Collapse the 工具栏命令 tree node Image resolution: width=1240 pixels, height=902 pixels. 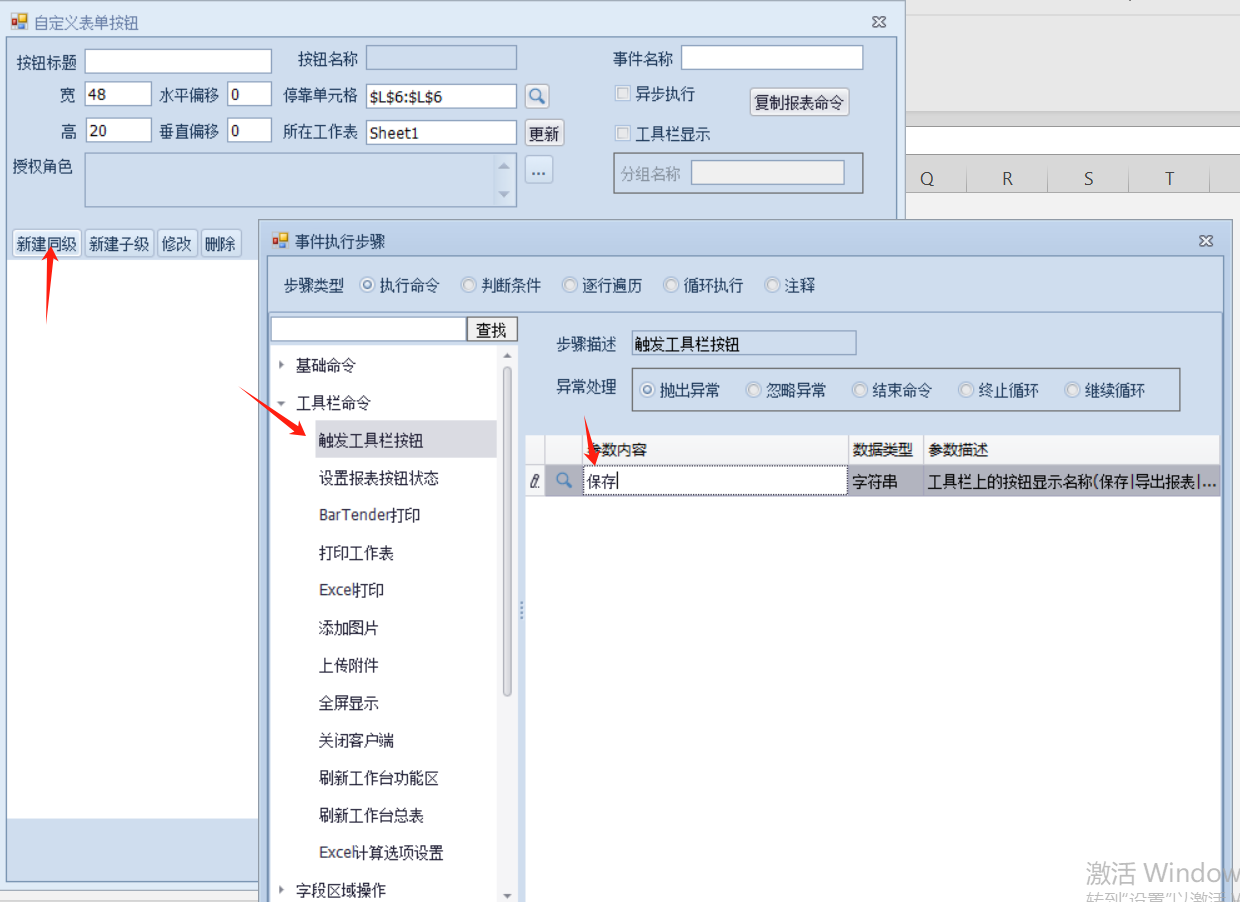pos(282,403)
